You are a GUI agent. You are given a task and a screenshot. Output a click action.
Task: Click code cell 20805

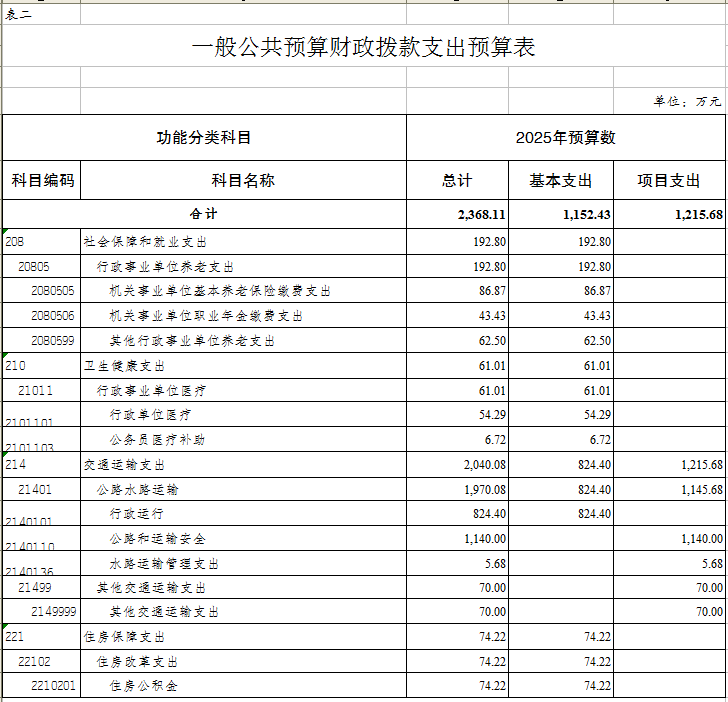click(42, 266)
